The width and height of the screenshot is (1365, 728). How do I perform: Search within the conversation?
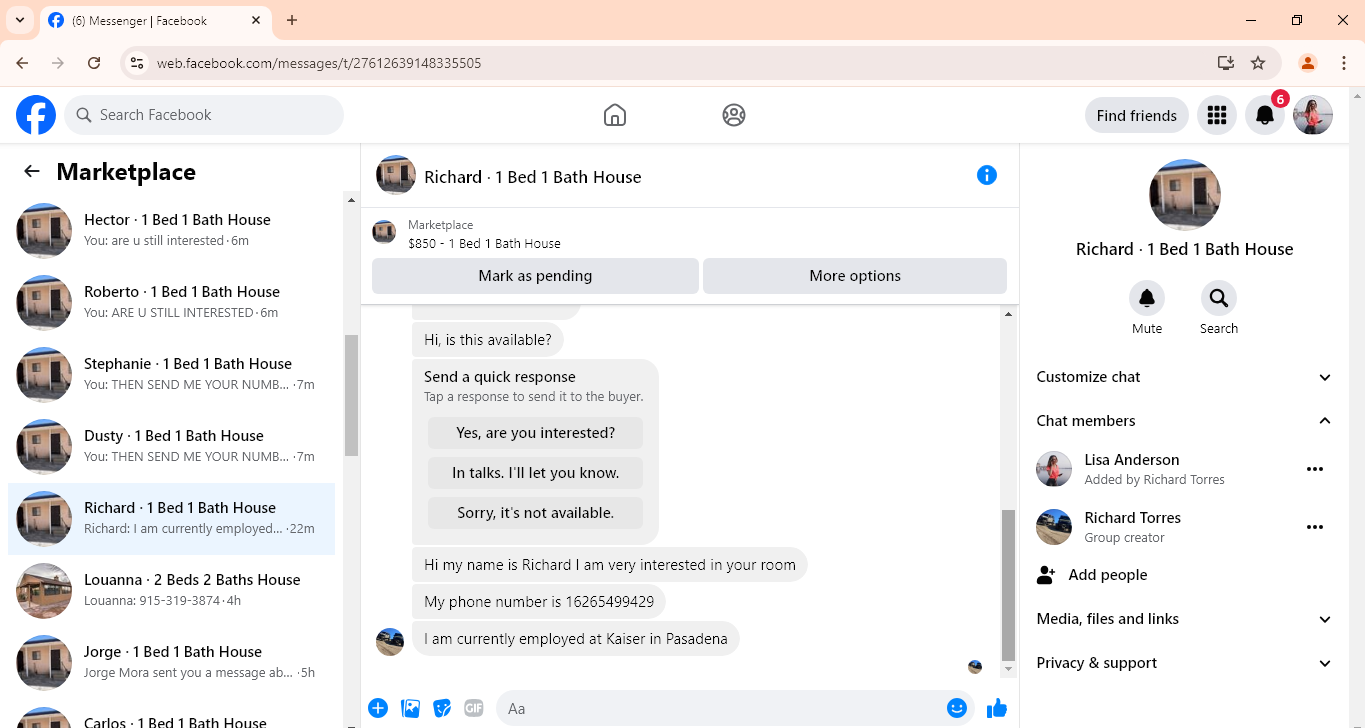tap(1219, 298)
